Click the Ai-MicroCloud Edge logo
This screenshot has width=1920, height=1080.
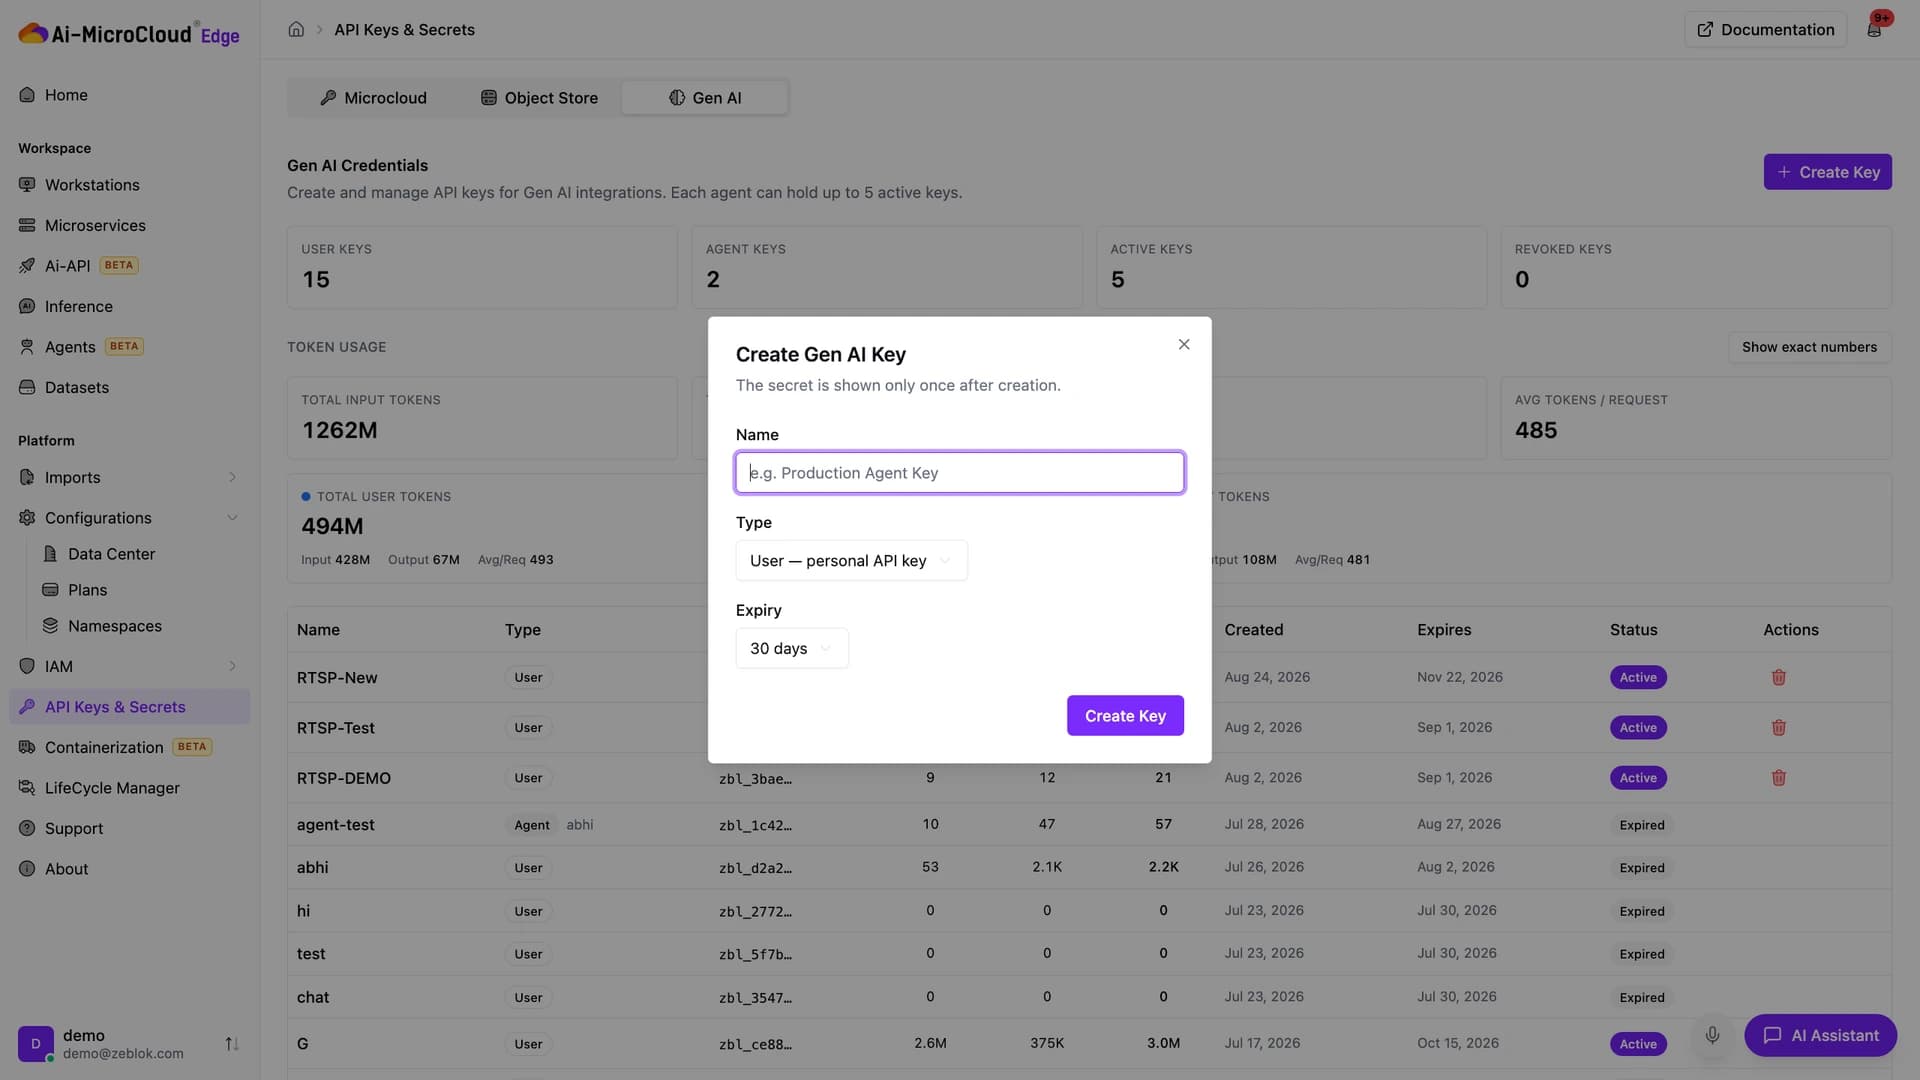pos(129,34)
